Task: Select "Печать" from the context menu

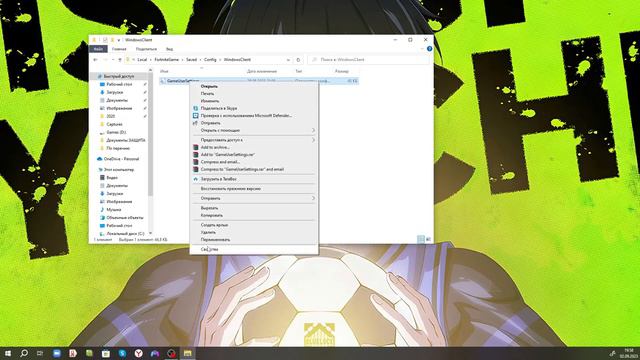Action: click(207, 93)
